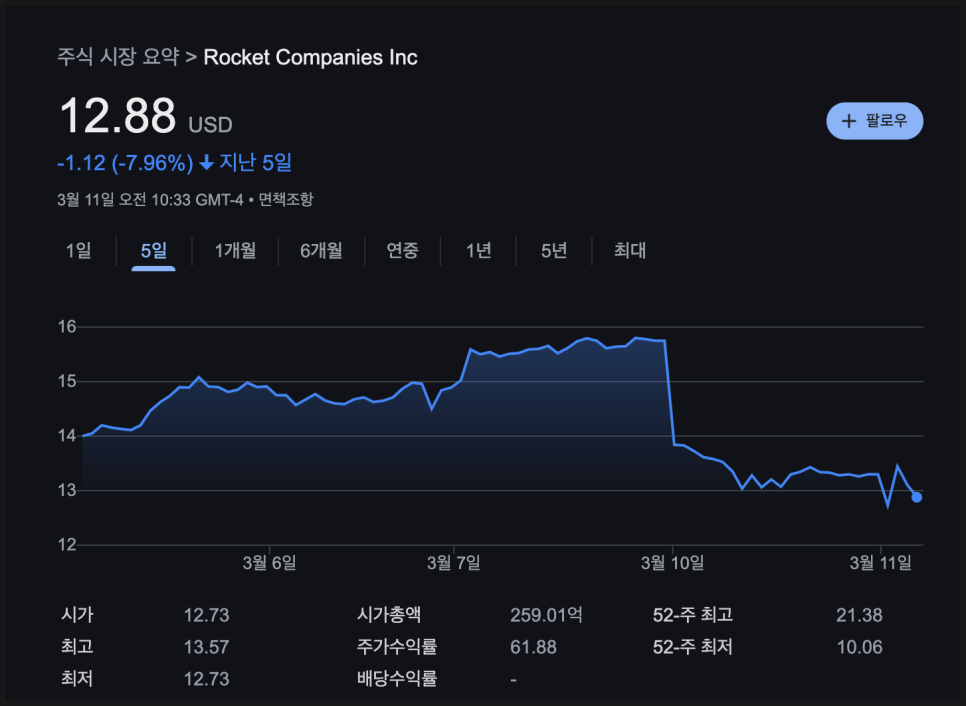
Task: Click the 3월 6일 axis label
Action: pyautogui.click(x=270, y=563)
